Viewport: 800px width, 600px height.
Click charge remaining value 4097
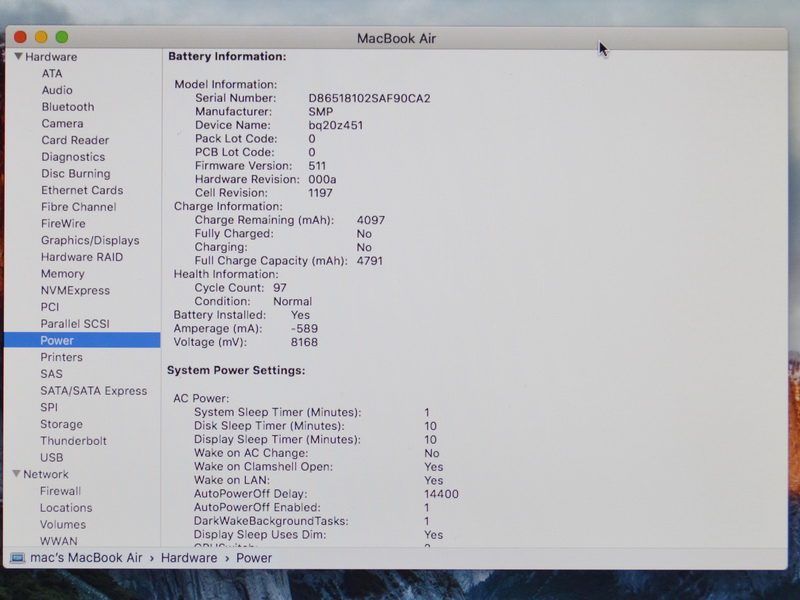pos(370,220)
